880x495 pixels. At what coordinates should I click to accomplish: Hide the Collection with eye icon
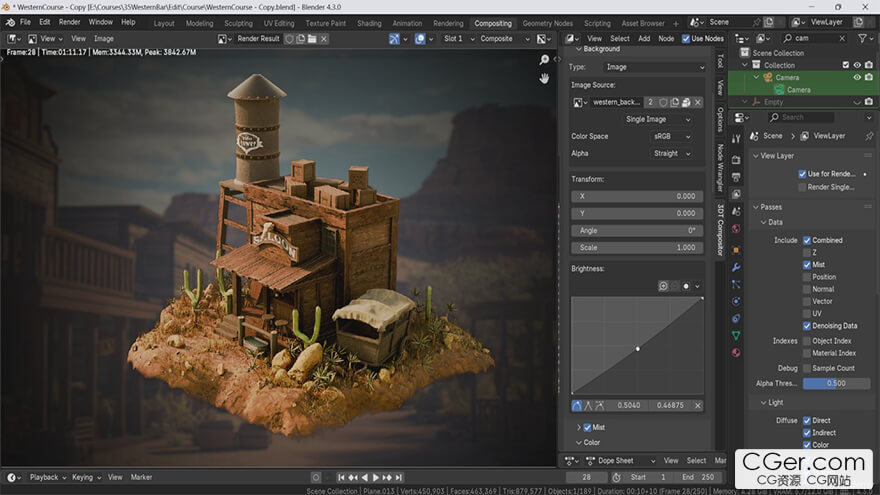coord(857,65)
